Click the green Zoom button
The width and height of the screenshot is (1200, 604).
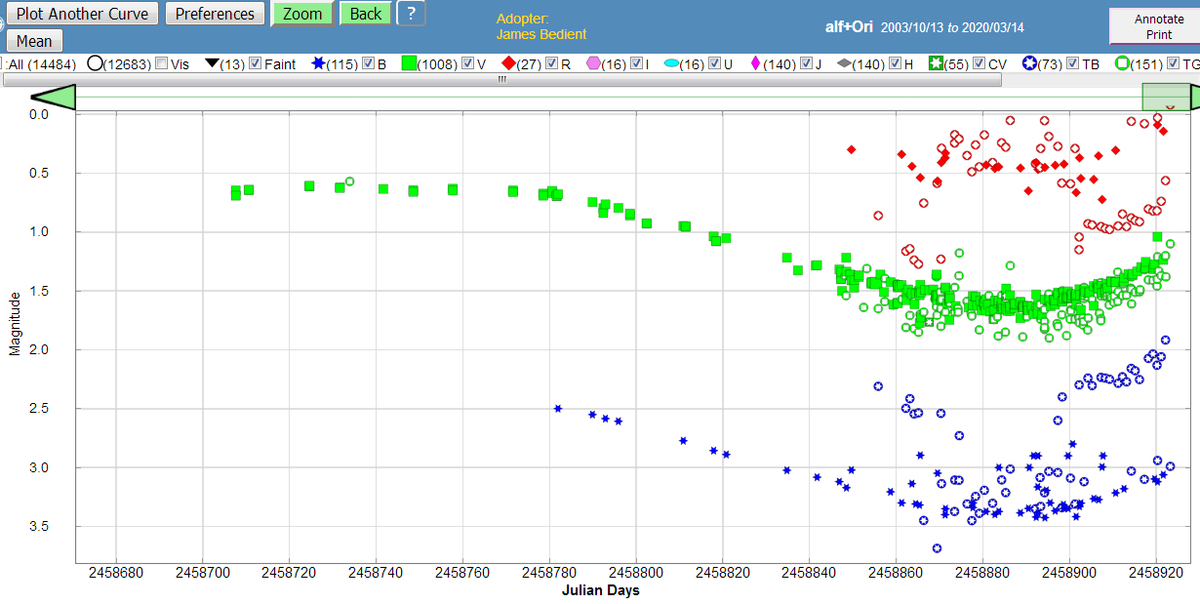click(303, 14)
